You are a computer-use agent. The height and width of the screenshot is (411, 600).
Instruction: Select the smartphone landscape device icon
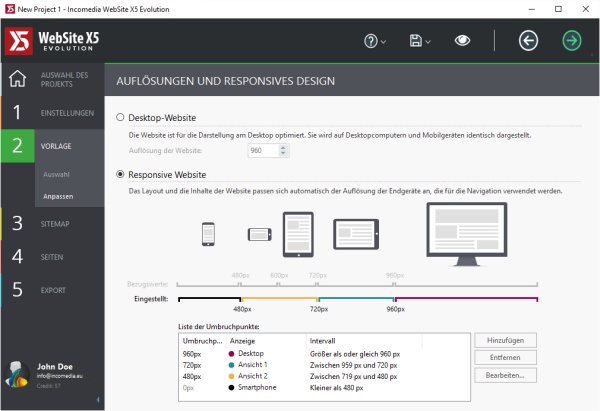260,234
